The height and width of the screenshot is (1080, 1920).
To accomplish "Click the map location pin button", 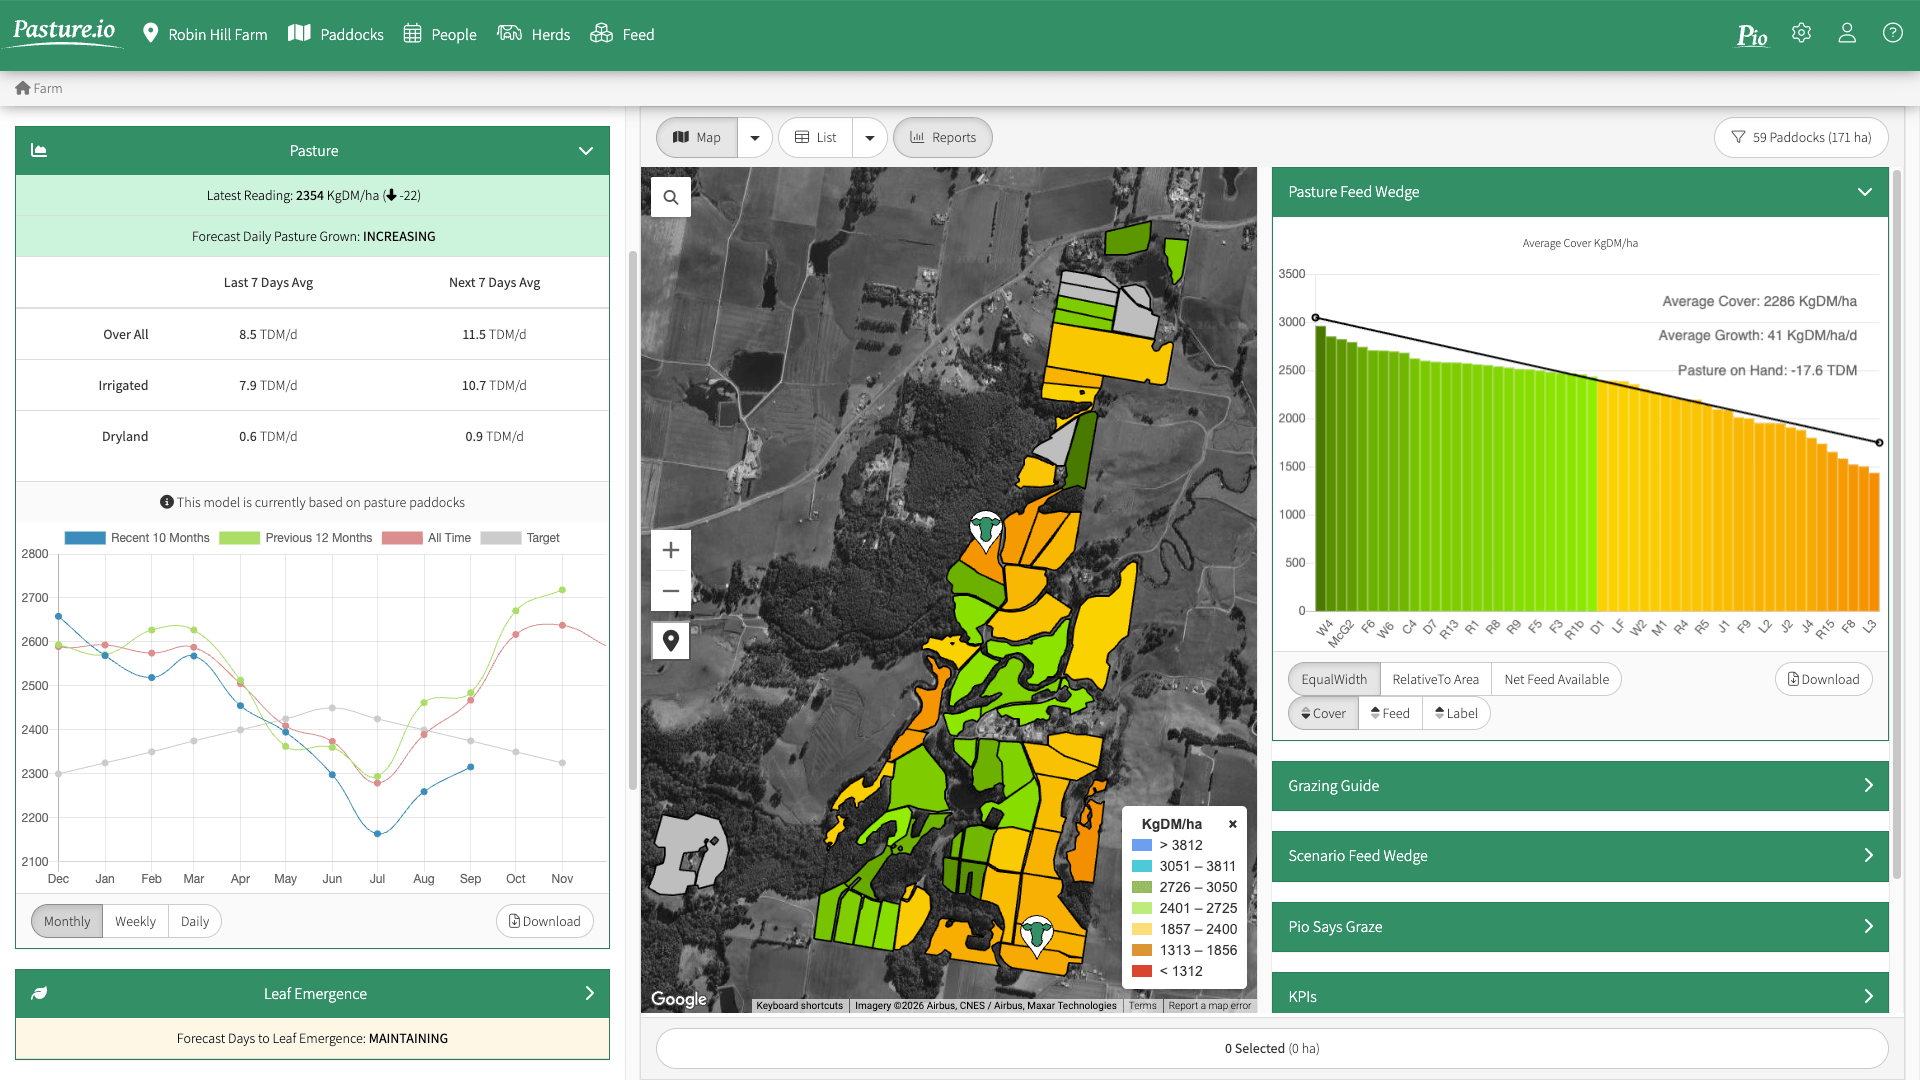I will click(x=671, y=640).
